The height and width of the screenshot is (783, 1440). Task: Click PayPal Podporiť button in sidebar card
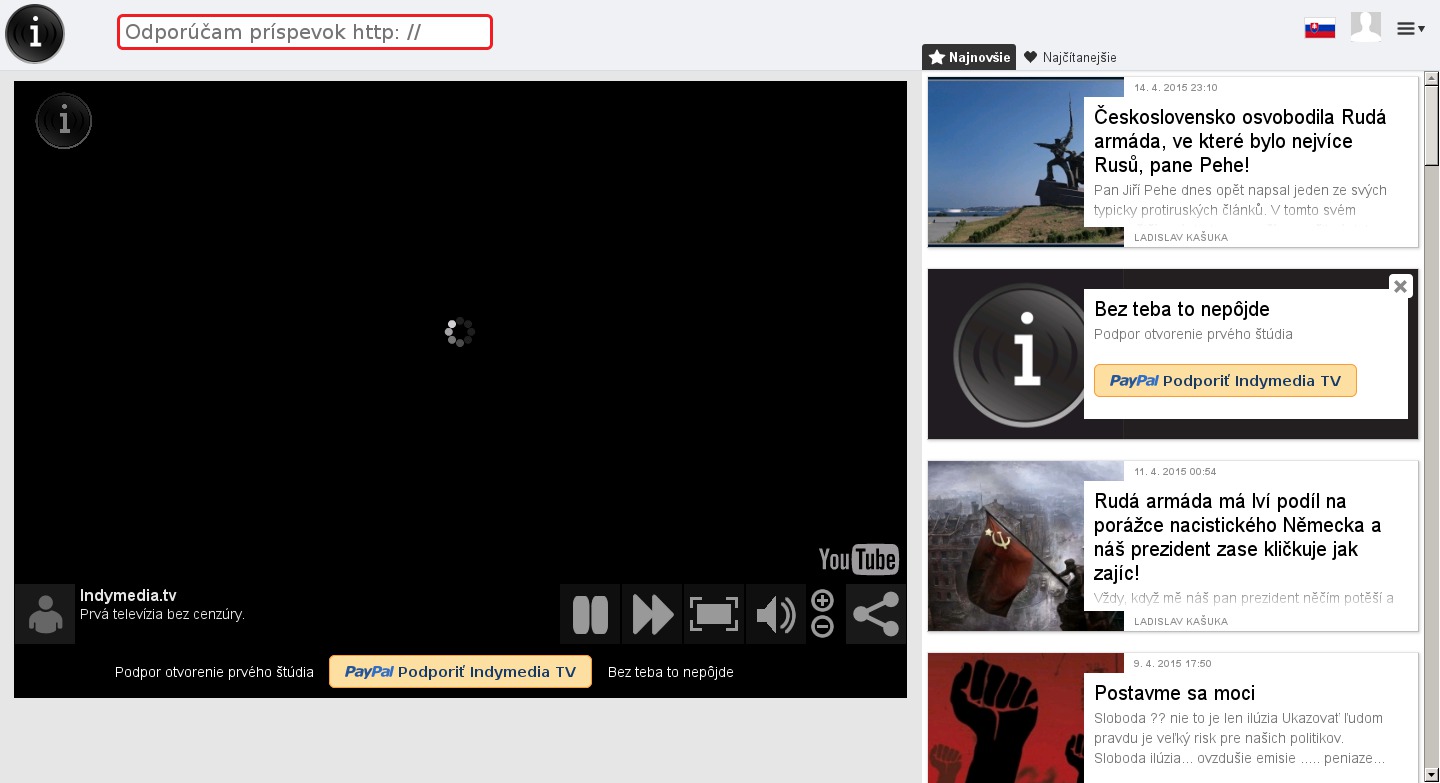(1225, 381)
